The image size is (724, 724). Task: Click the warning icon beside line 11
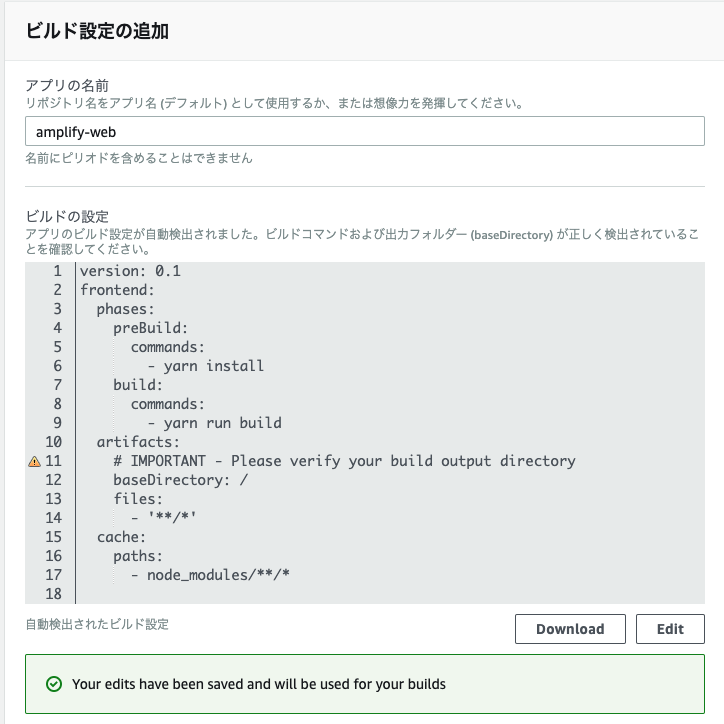point(34,461)
